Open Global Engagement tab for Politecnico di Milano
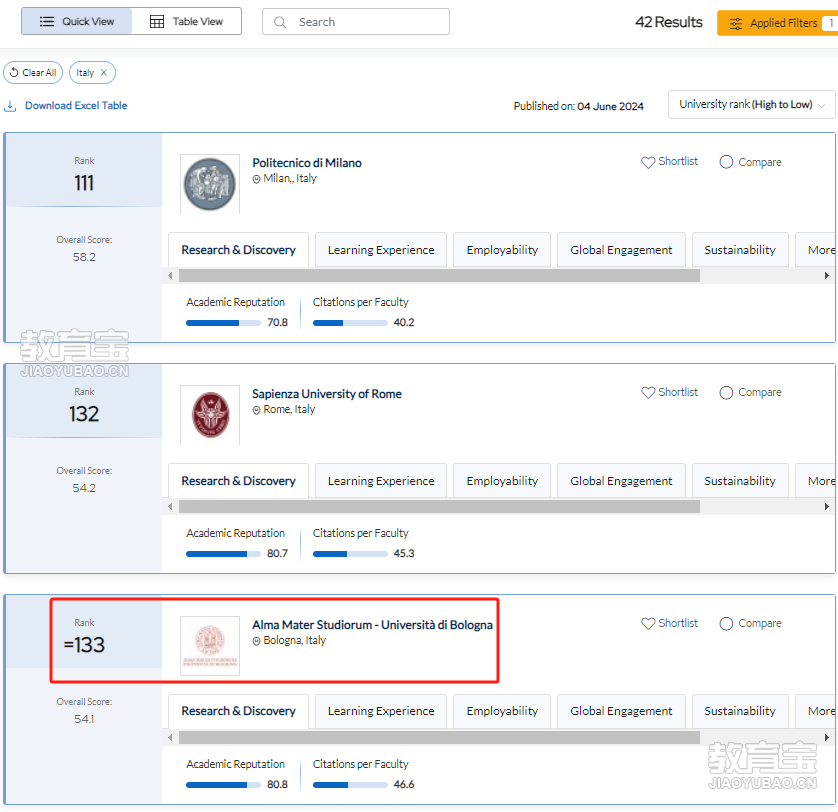 (621, 250)
